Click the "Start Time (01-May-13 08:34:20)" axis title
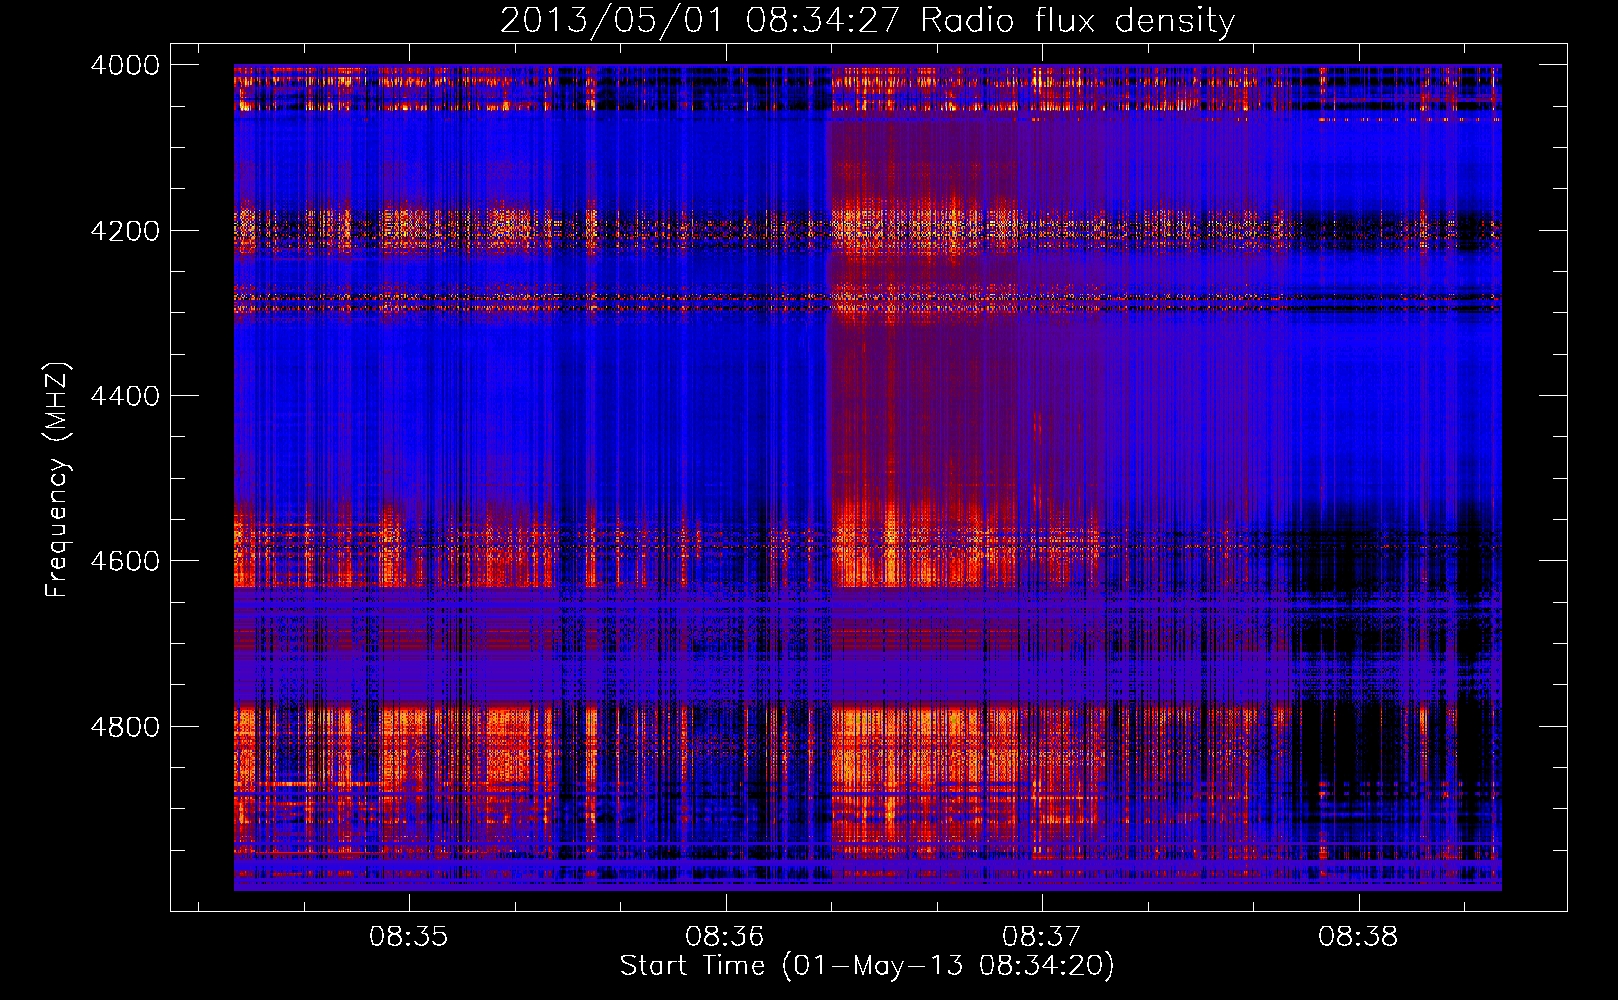This screenshot has height=1000, width=1618. click(867, 966)
